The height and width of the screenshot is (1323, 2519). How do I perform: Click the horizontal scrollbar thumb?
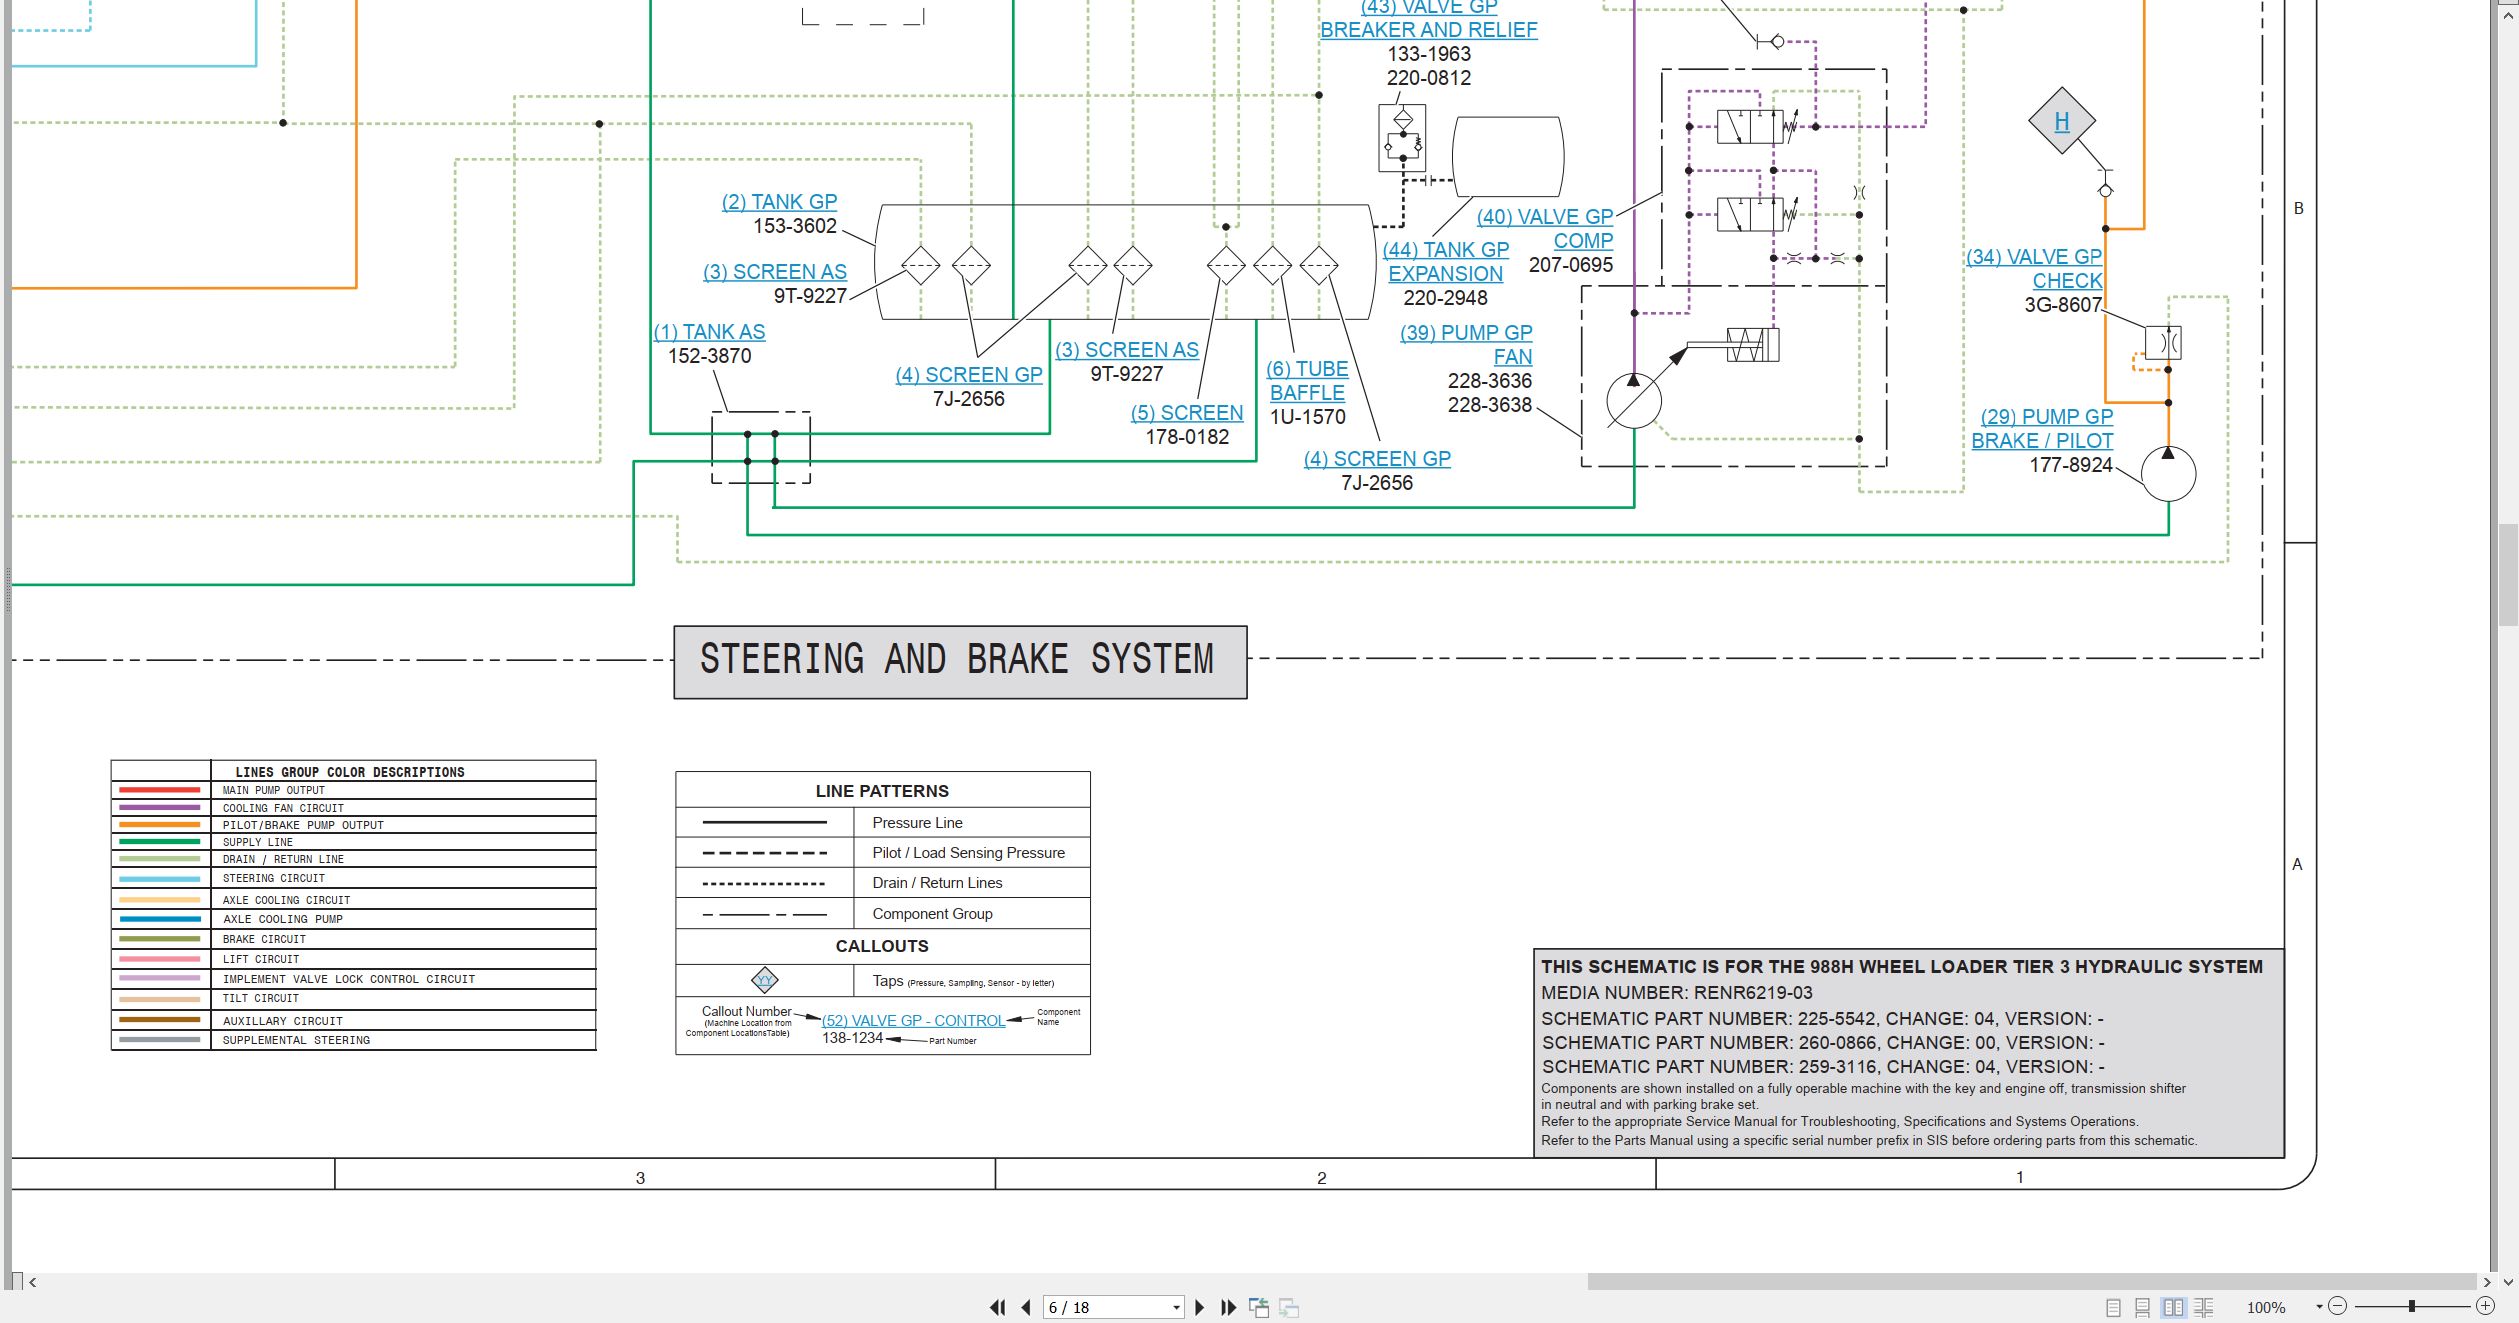2032,1282
